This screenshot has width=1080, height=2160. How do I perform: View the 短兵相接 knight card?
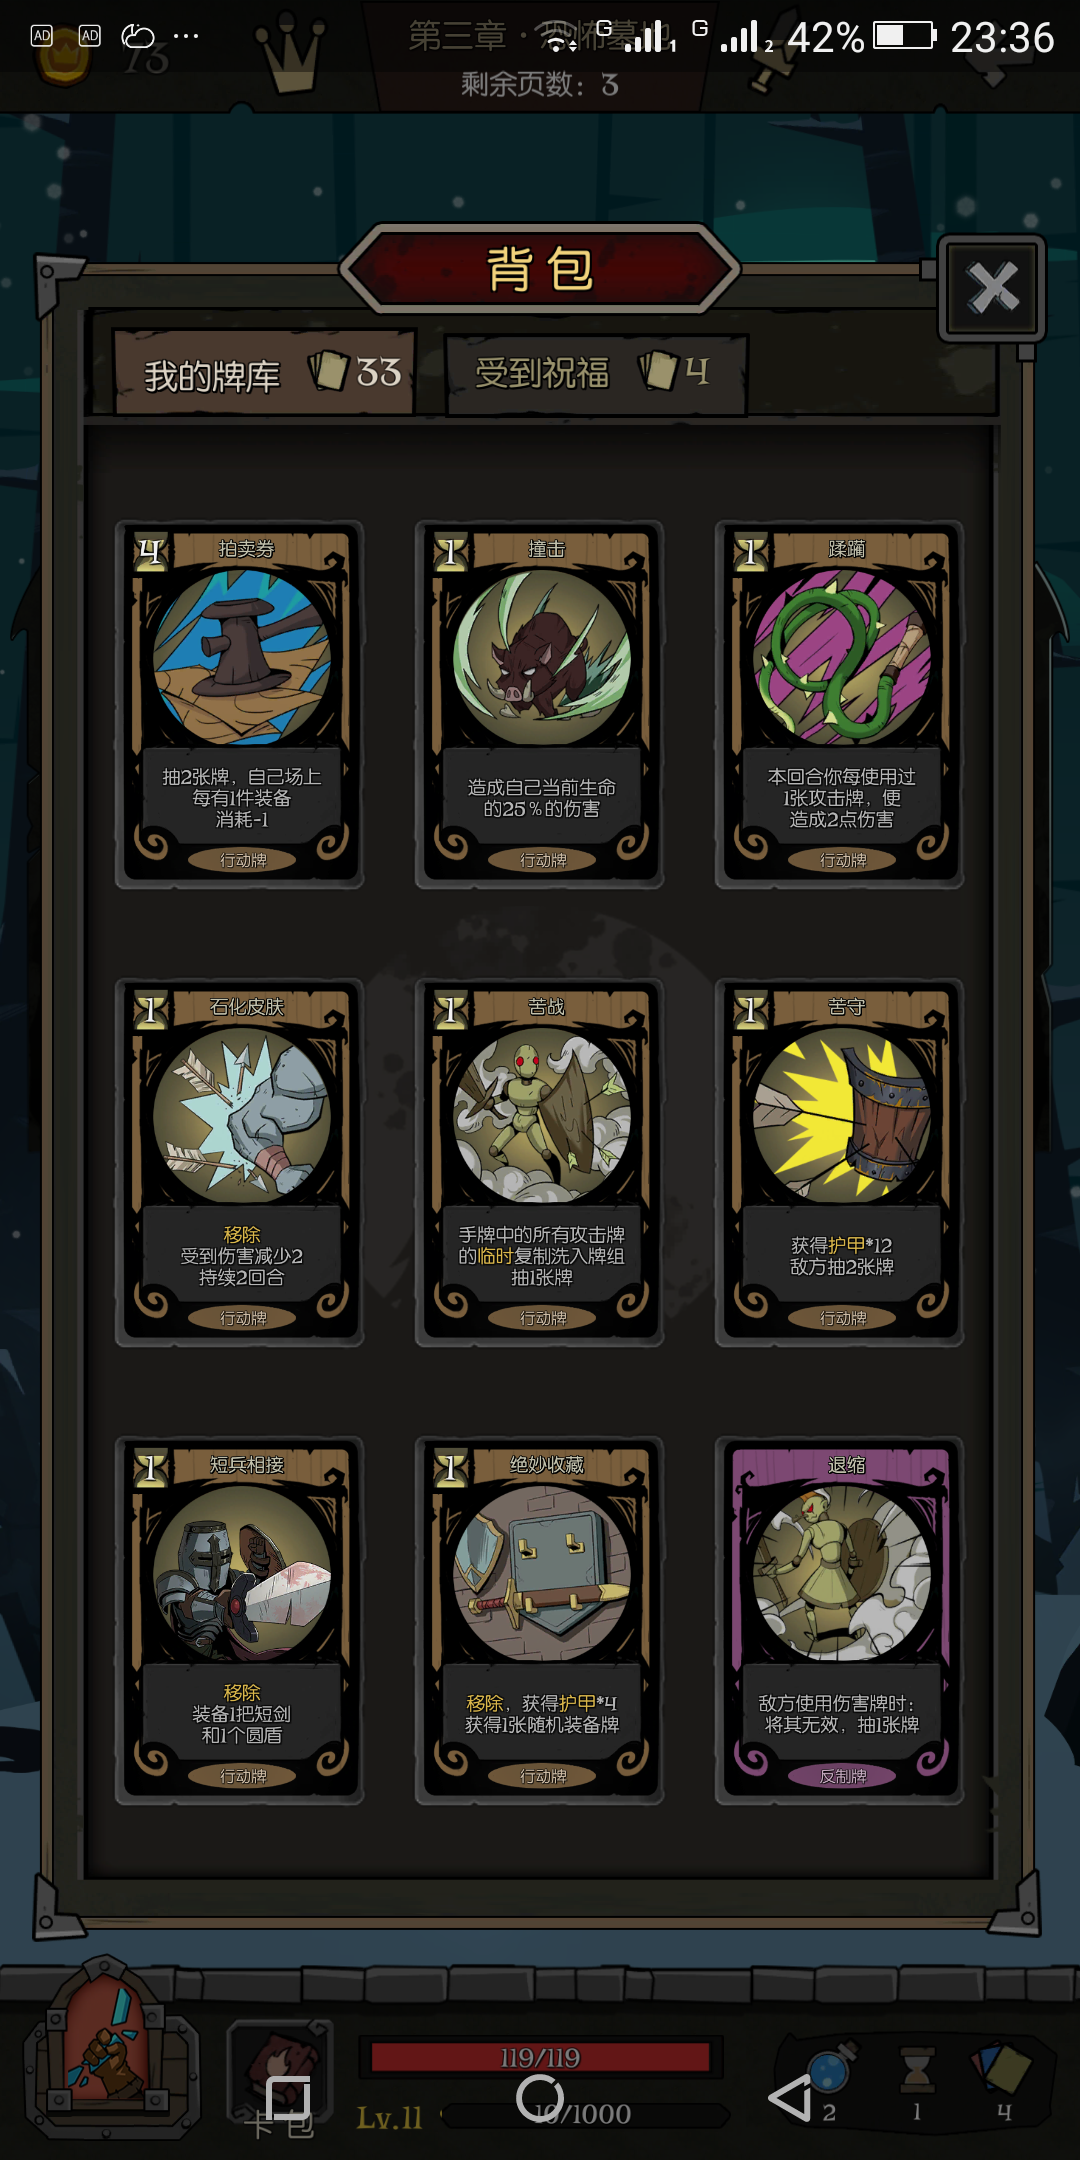(240, 1620)
